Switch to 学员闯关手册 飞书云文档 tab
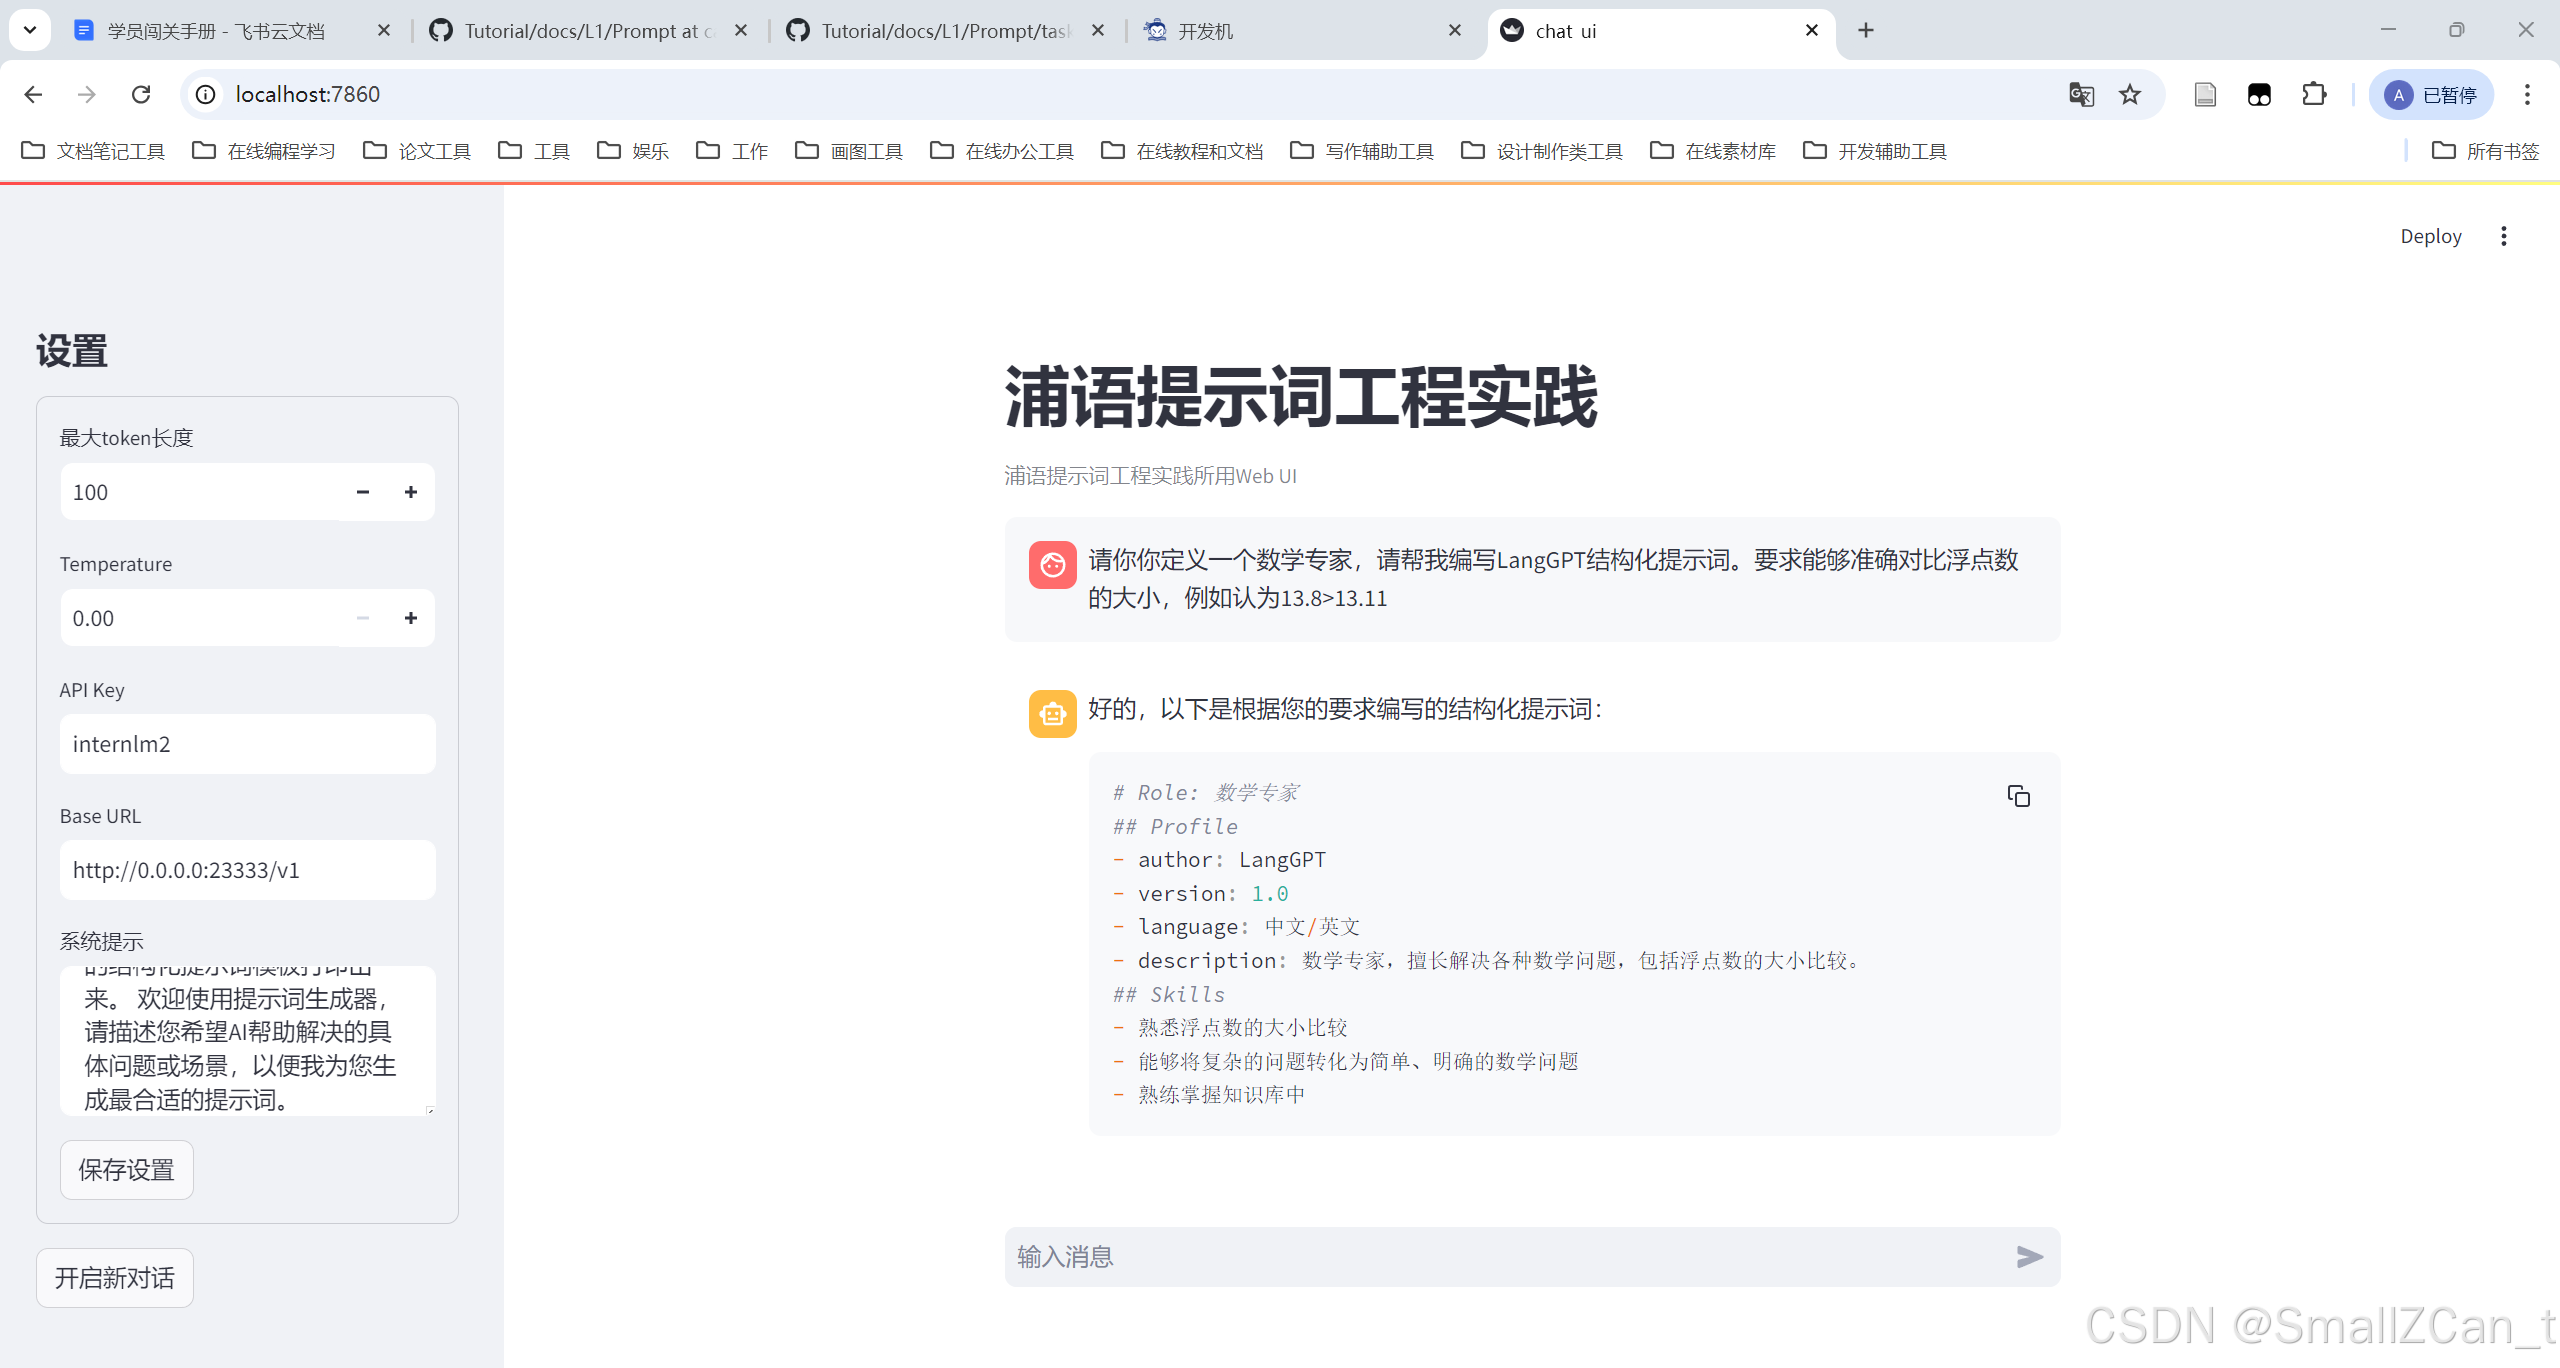 (215, 31)
